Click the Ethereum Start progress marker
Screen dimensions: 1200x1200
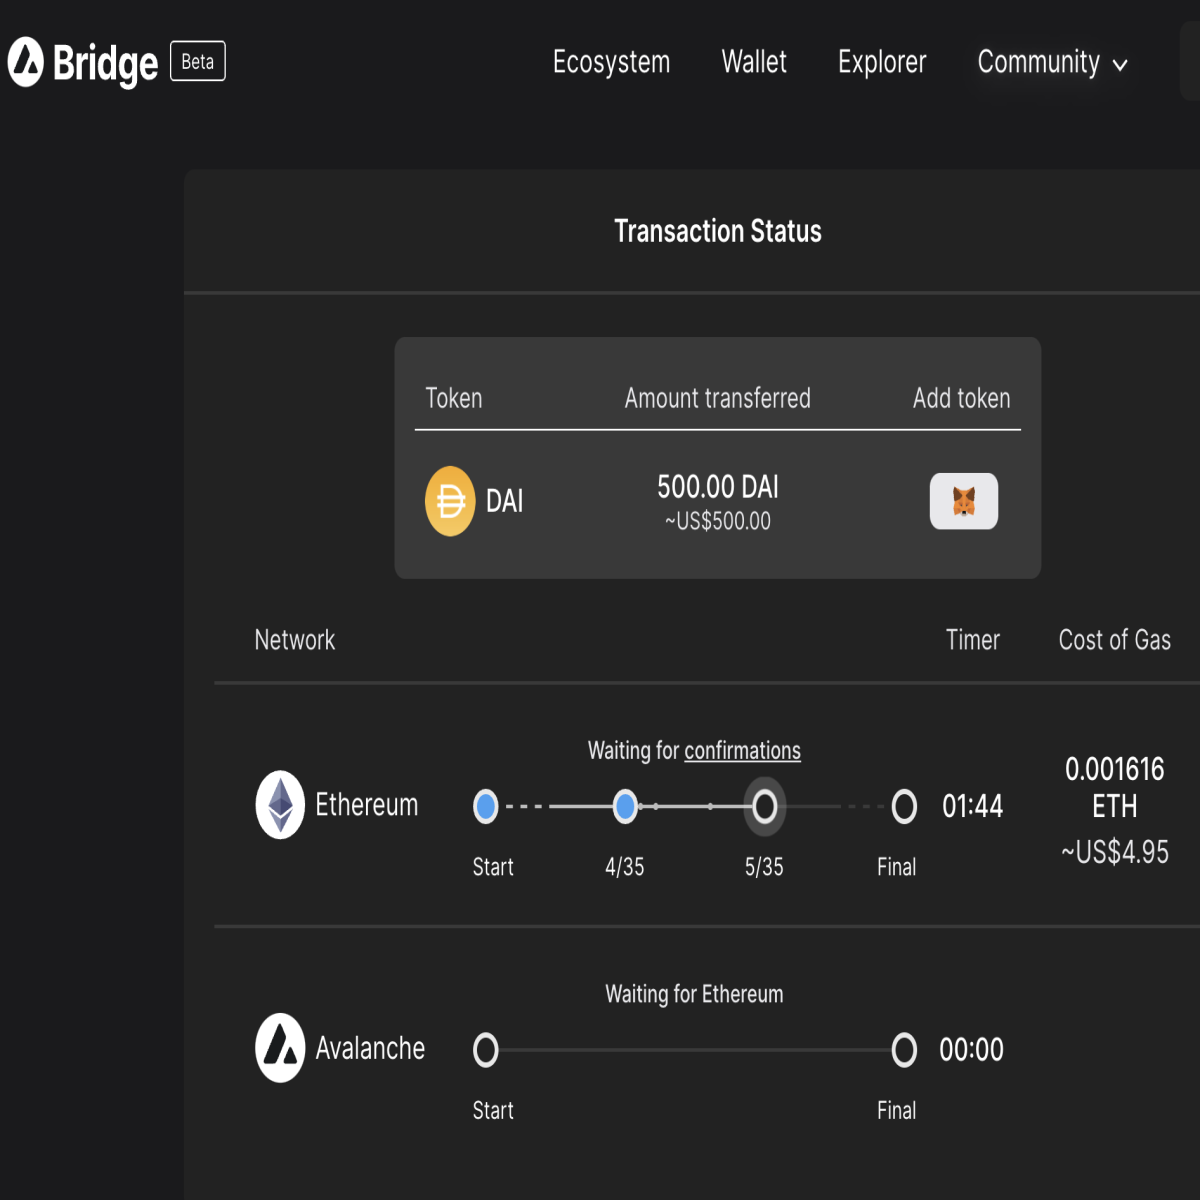486,806
